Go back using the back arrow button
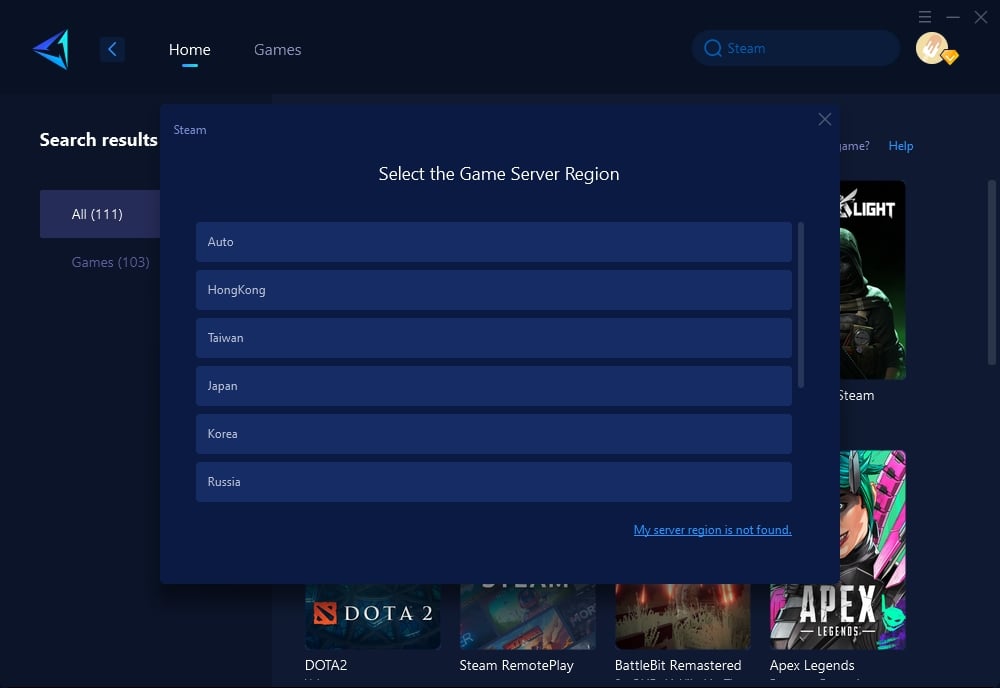Viewport: 1000px width, 688px height. tap(112, 49)
